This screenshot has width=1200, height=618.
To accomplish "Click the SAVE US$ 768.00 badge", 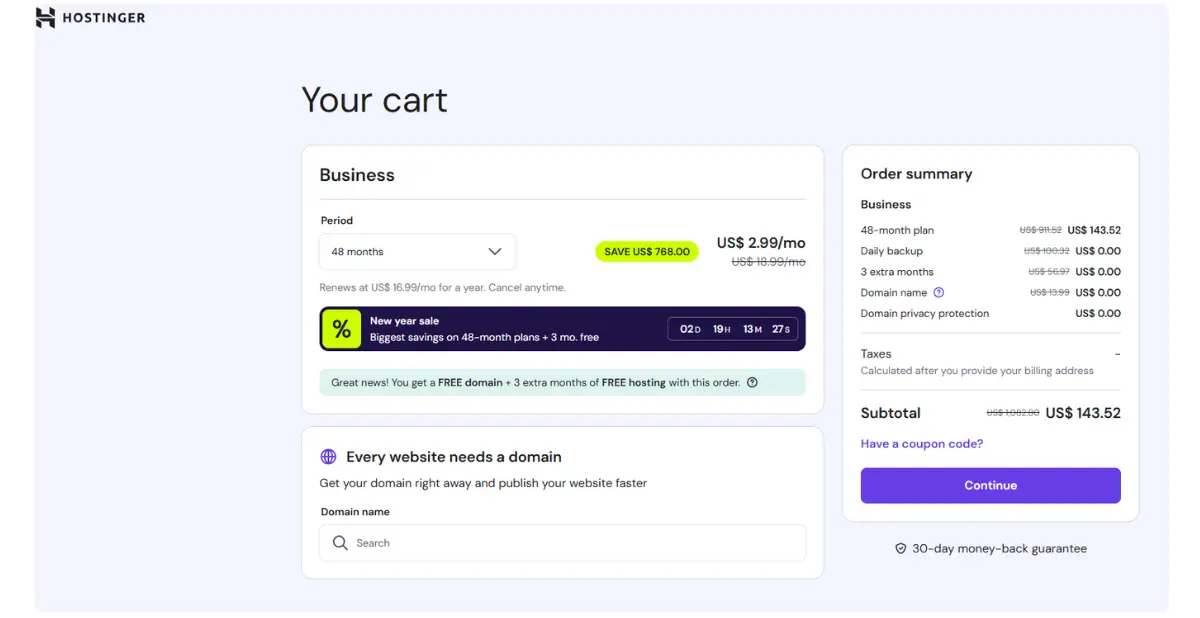I will click(x=646, y=251).
